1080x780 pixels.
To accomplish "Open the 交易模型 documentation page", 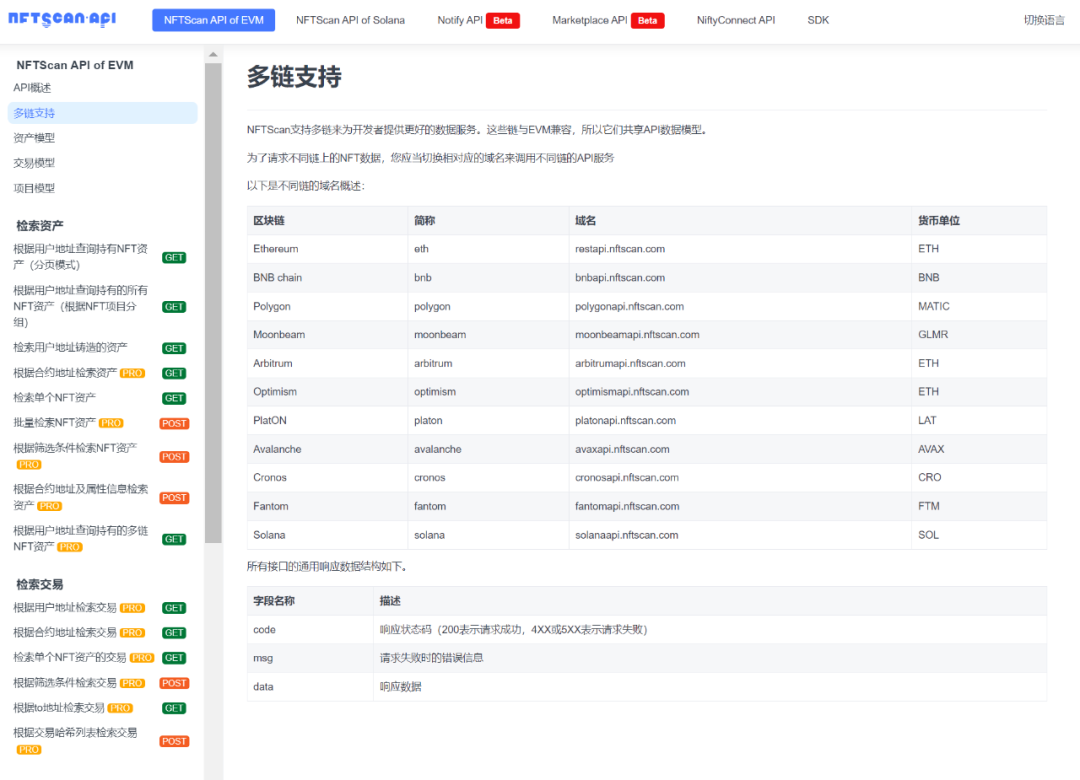I will [37, 163].
